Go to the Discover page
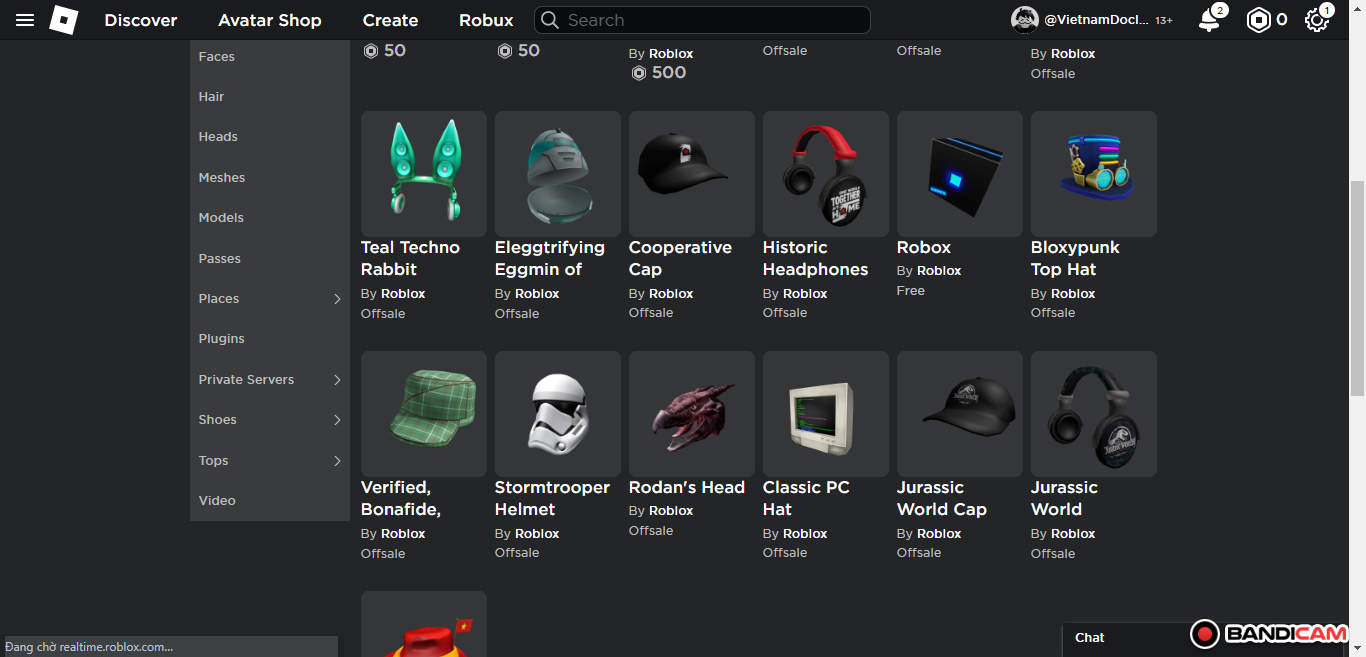The height and width of the screenshot is (657, 1366). pyautogui.click(x=141, y=20)
